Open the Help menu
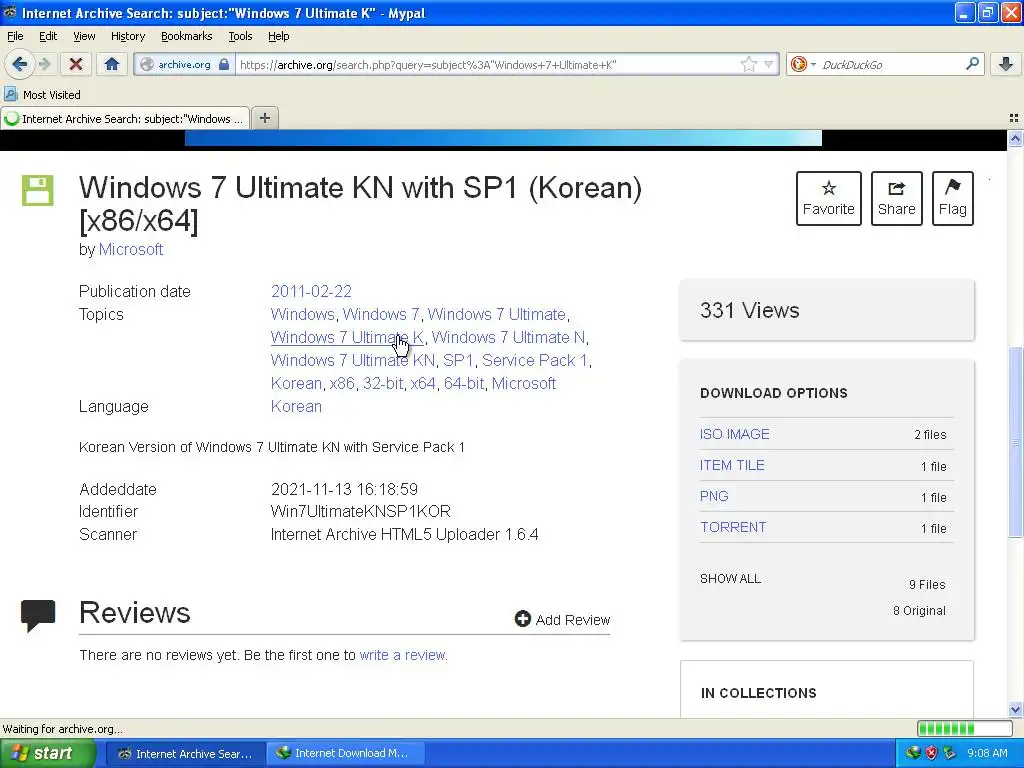 click(278, 36)
